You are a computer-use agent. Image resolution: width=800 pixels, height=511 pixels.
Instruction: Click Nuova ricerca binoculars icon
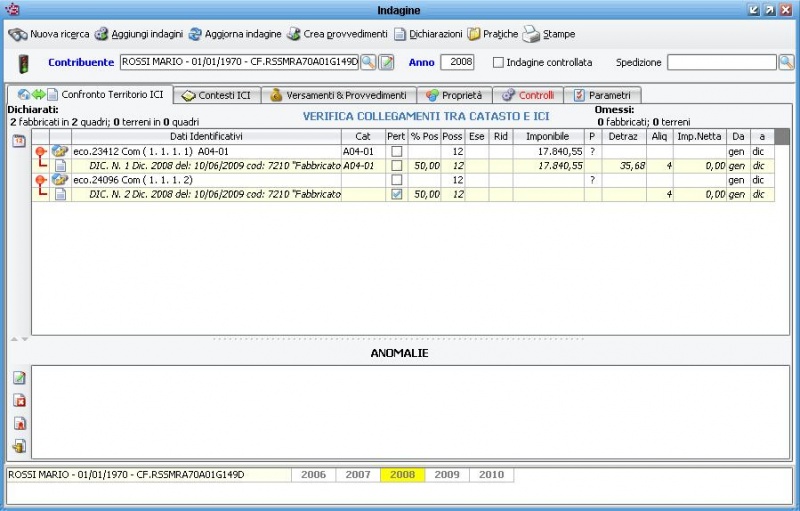[17, 34]
